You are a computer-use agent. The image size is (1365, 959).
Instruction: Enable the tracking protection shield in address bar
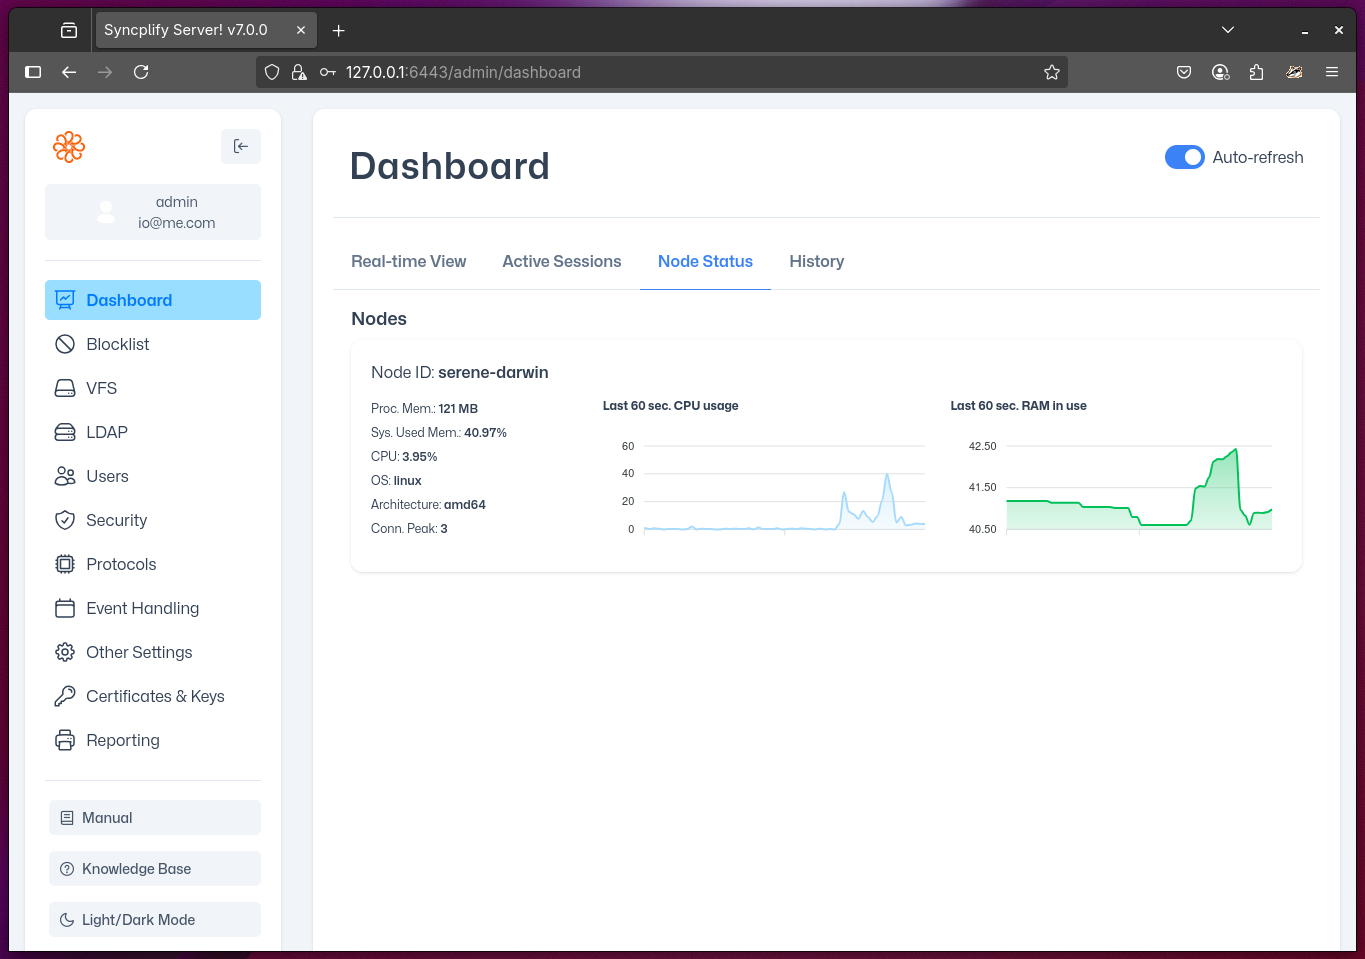(x=271, y=72)
